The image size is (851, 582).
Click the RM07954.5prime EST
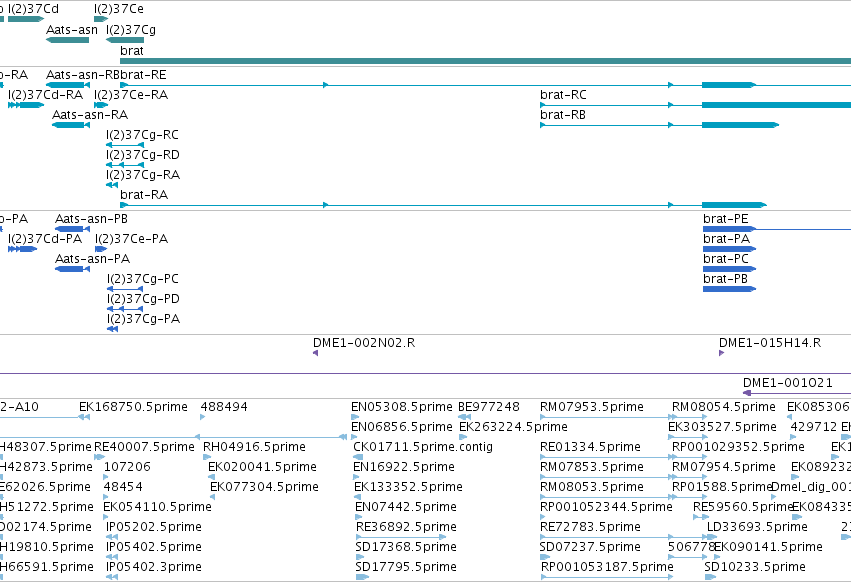click(x=723, y=467)
